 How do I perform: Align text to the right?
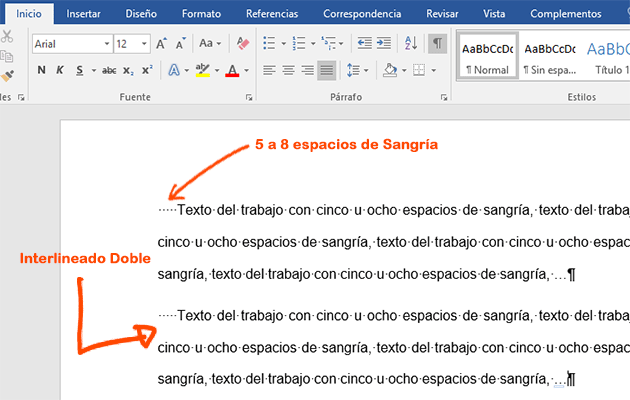[307, 71]
